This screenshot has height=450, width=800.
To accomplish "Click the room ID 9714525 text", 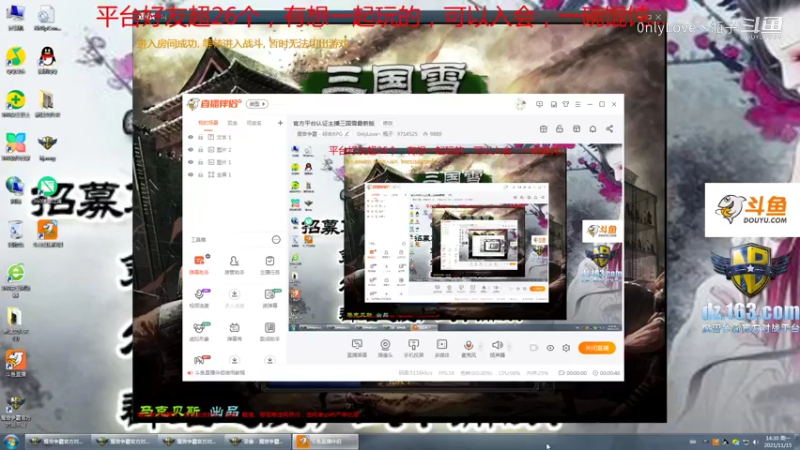I will (407, 134).
